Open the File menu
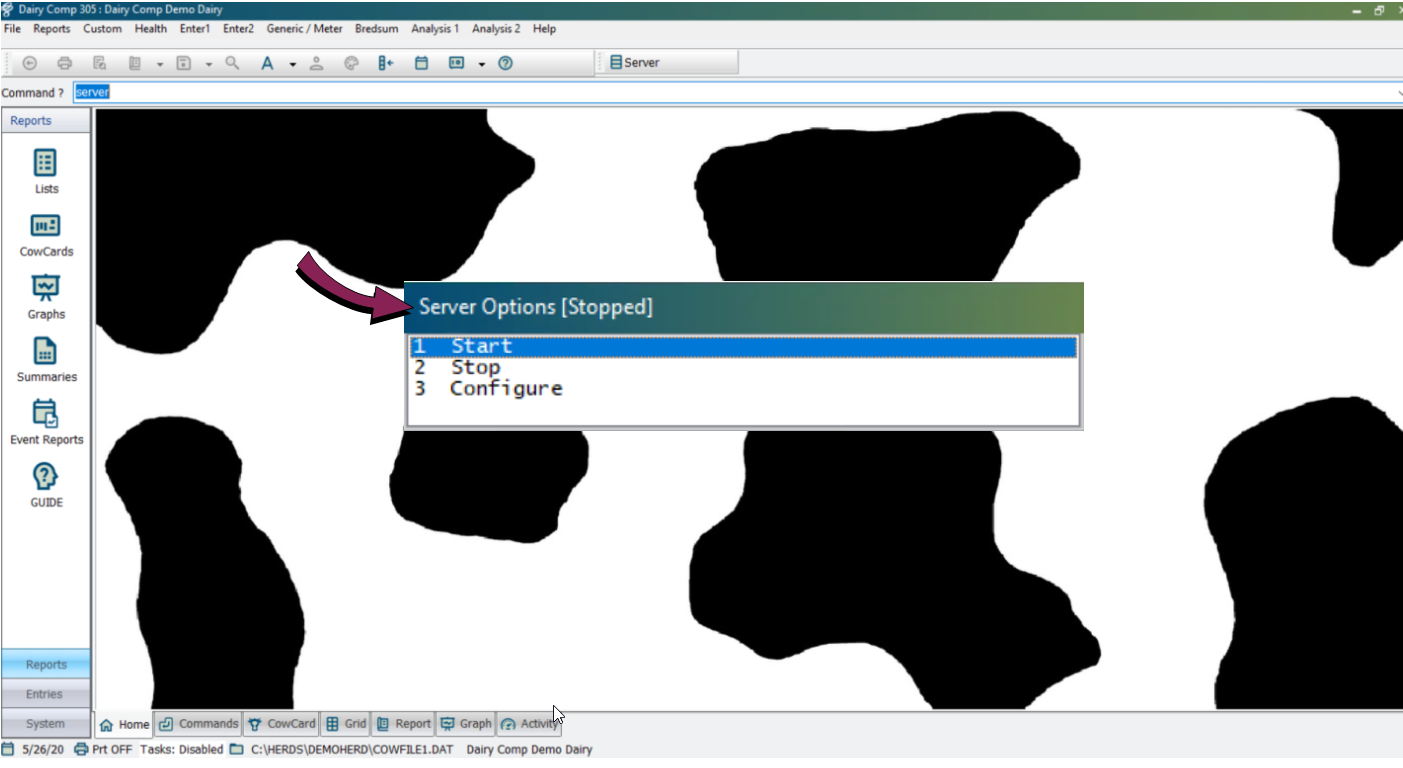 tap(12, 29)
